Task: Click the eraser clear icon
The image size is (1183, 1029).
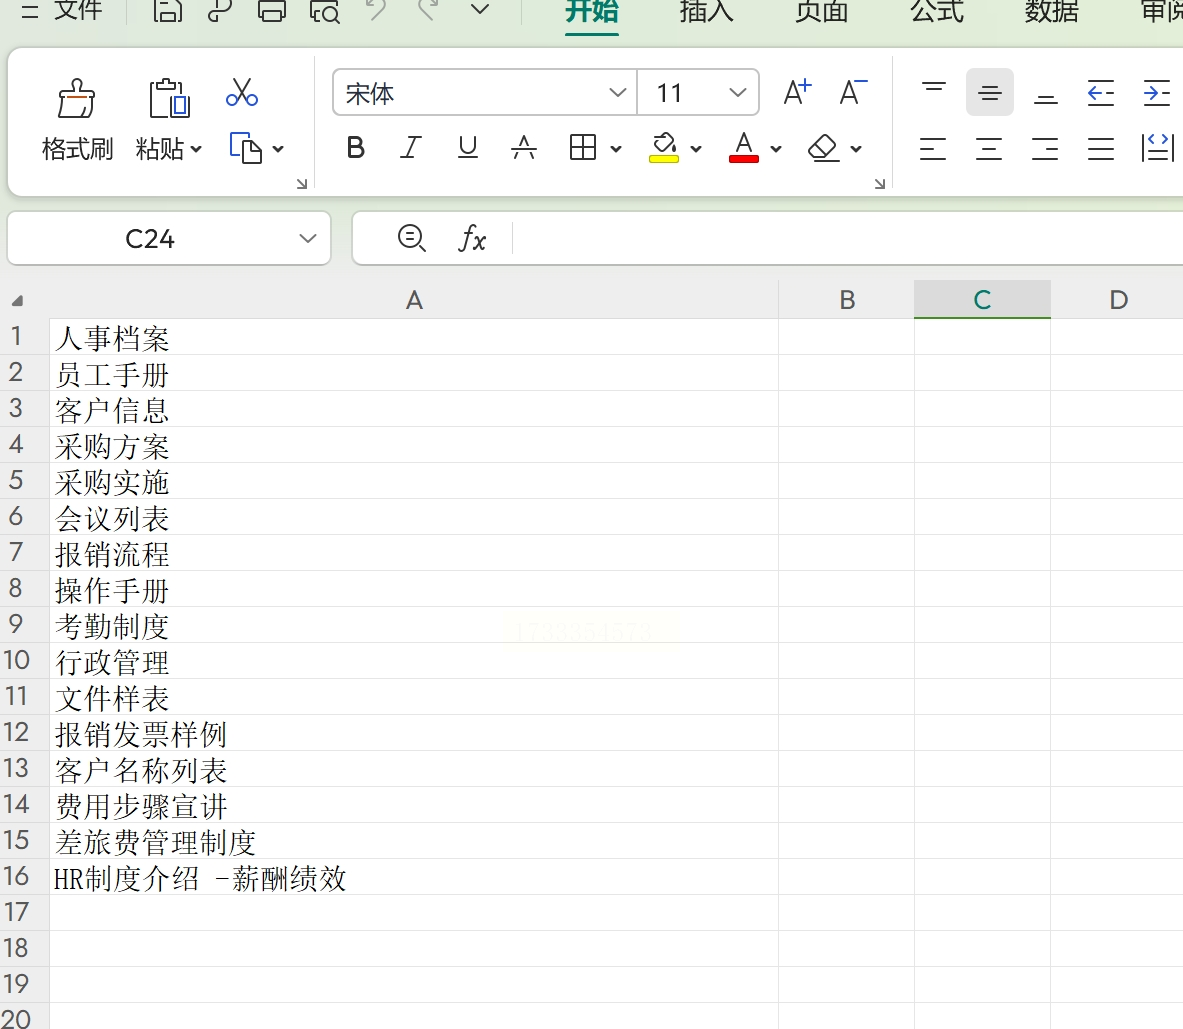Action: pos(822,148)
